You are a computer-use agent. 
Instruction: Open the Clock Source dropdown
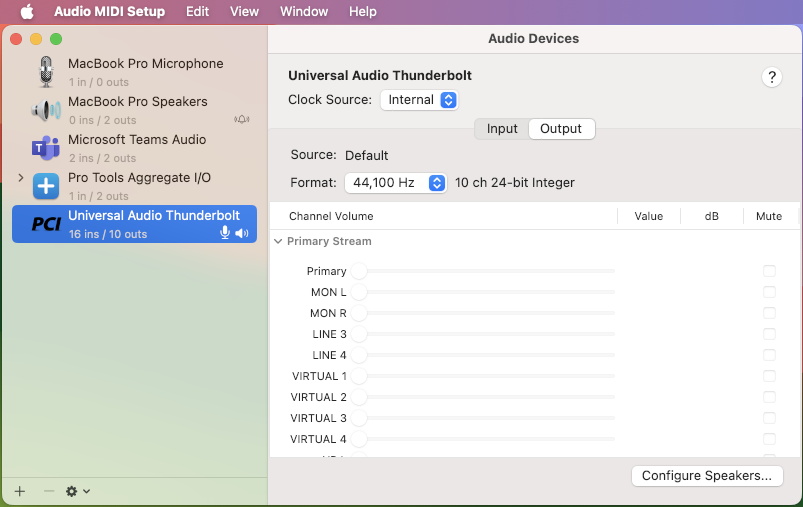(419, 100)
